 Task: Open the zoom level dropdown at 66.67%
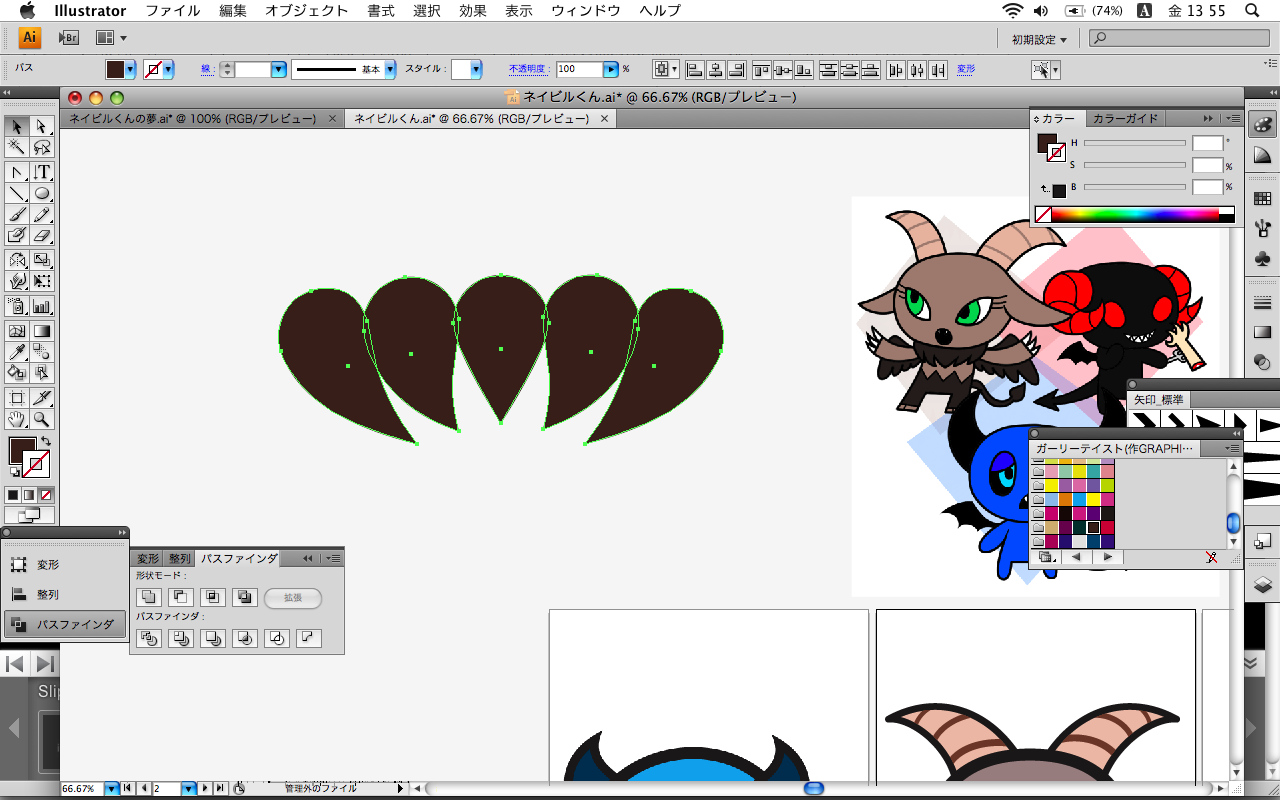111,788
